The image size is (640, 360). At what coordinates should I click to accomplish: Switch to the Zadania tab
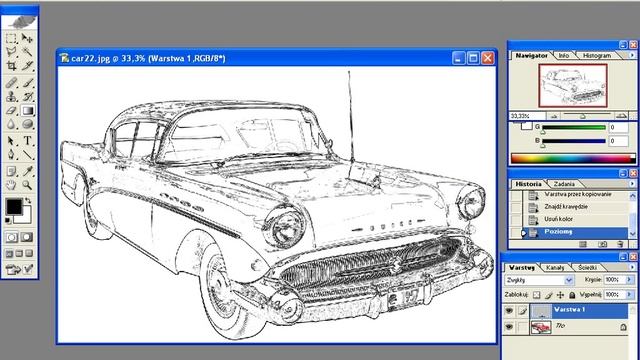[564, 184]
